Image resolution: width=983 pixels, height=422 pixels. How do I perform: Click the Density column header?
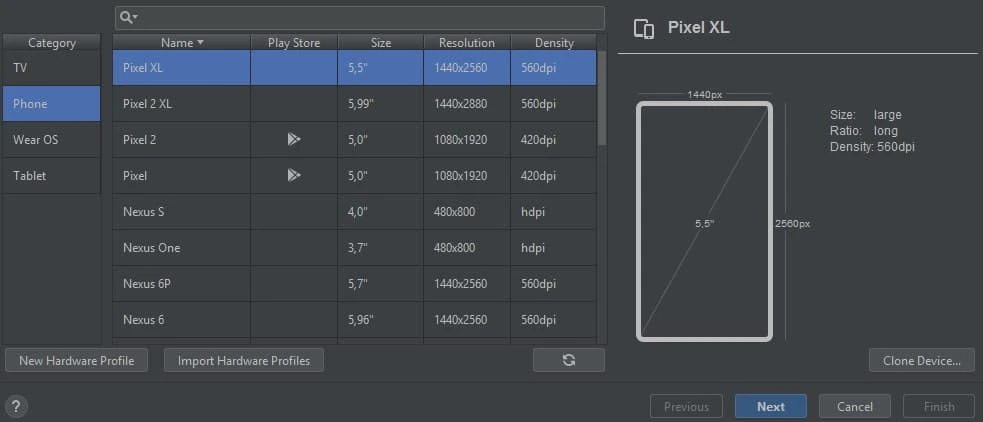tap(554, 43)
